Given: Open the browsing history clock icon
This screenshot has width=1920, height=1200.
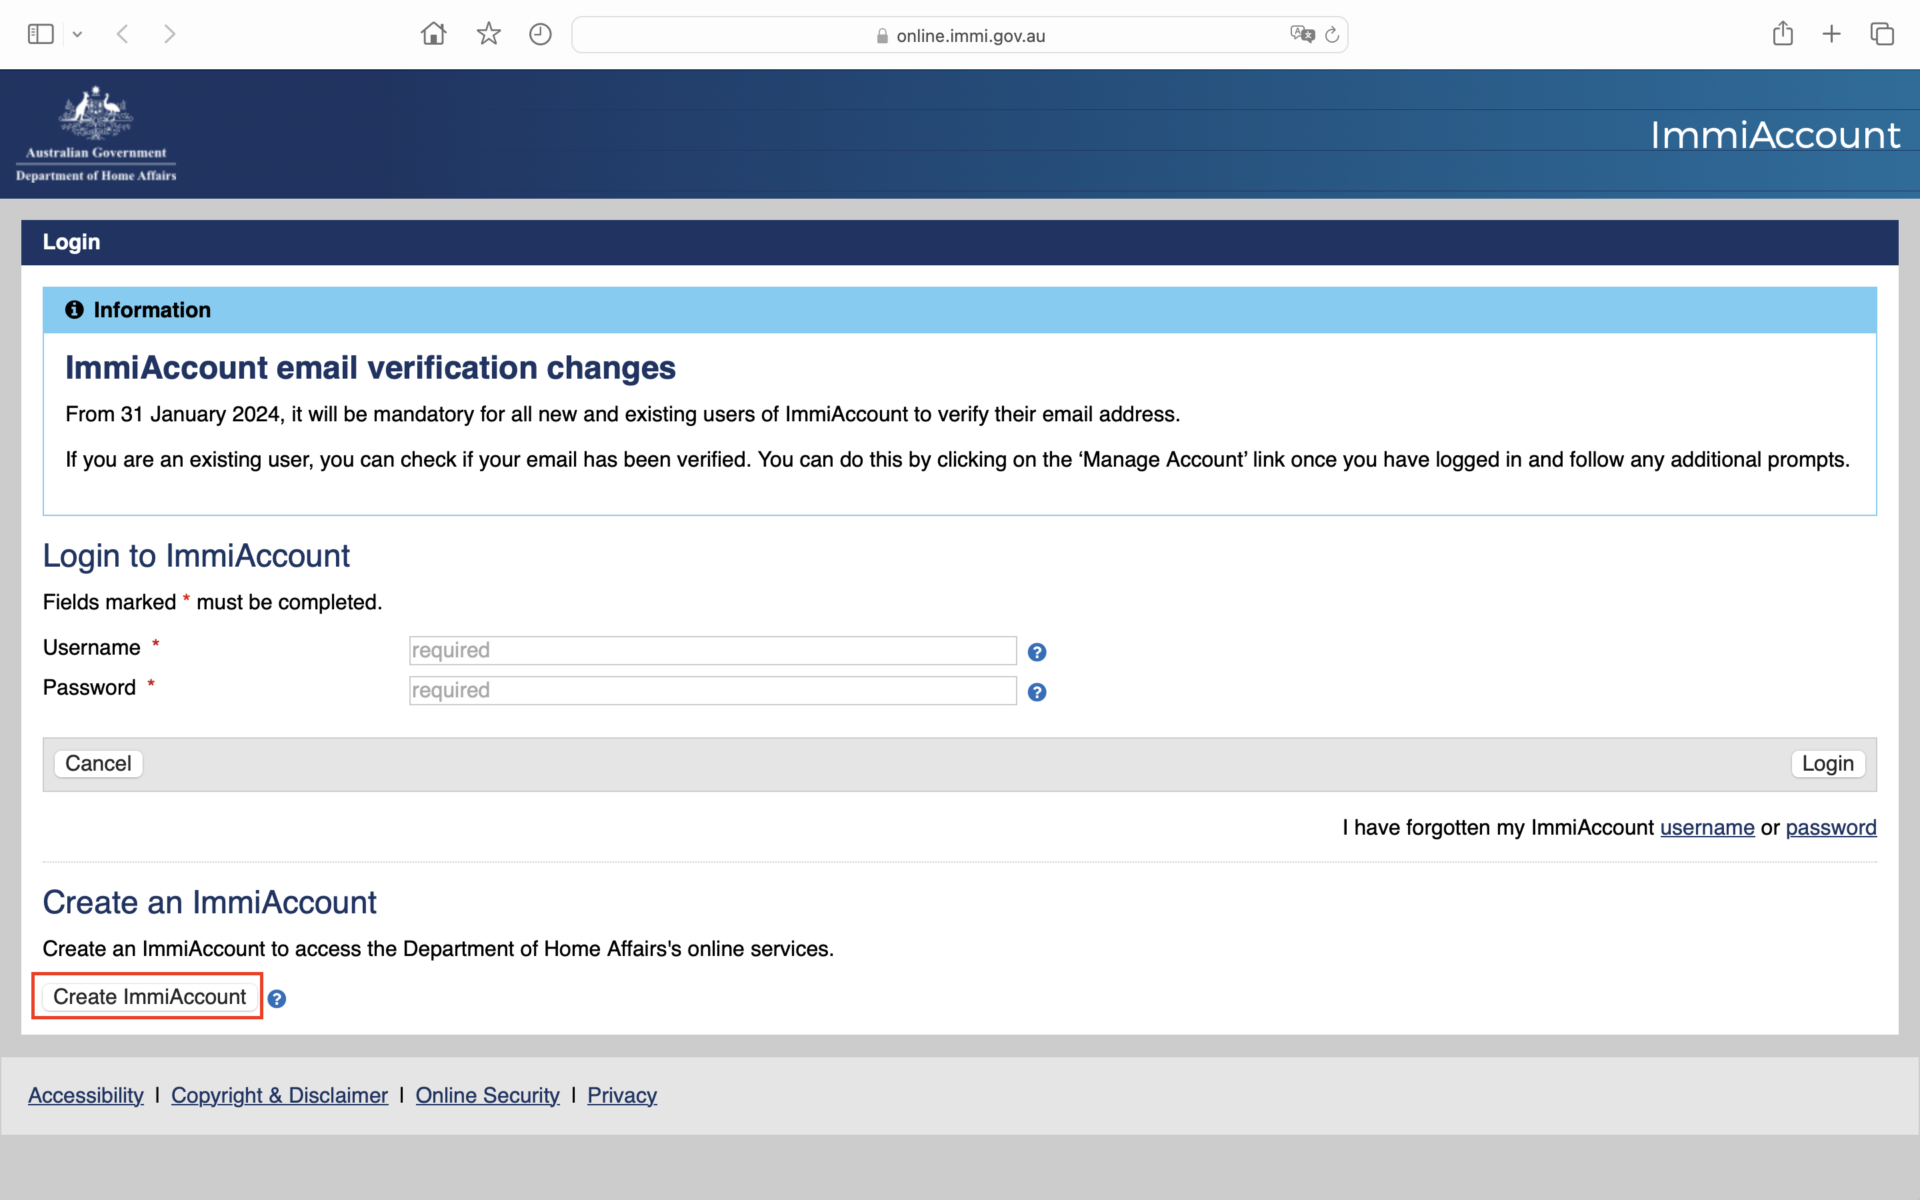Looking at the screenshot, I should point(540,34).
